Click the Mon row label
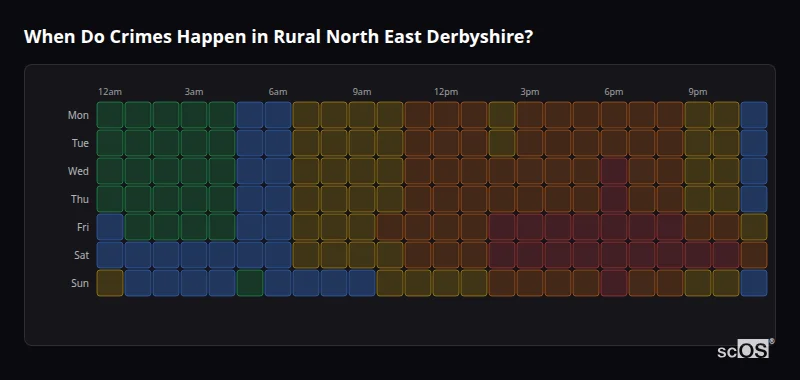The width and height of the screenshot is (800, 380). tap(78, 115)
